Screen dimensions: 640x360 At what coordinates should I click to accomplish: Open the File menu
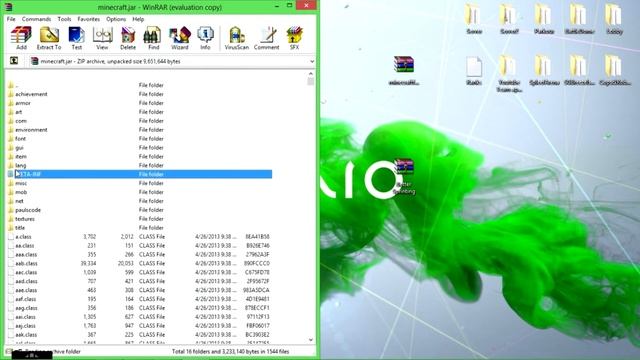[x=11, y=19]
